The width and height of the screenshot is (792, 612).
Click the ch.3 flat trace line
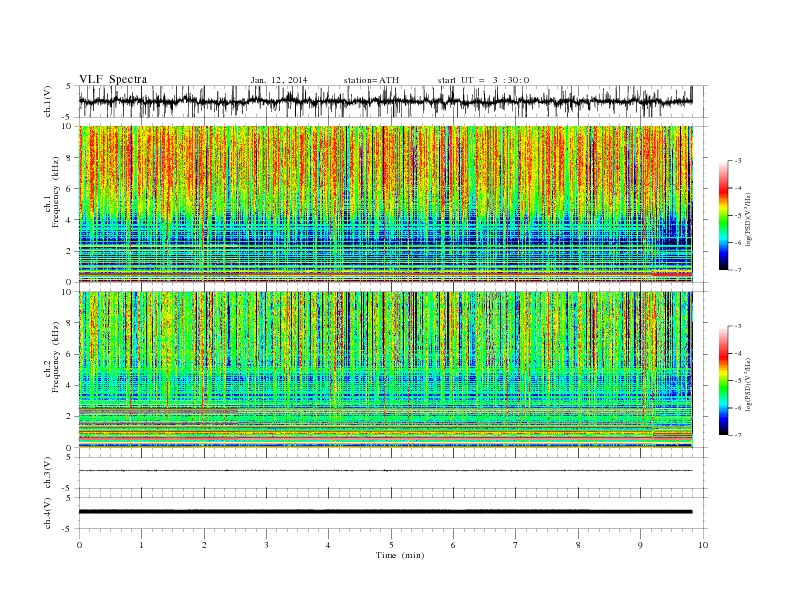(x=385, y=471)
